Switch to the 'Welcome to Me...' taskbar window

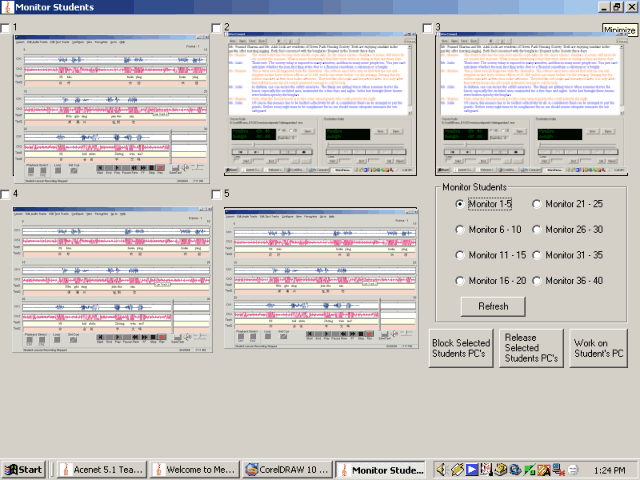point(193,469)
